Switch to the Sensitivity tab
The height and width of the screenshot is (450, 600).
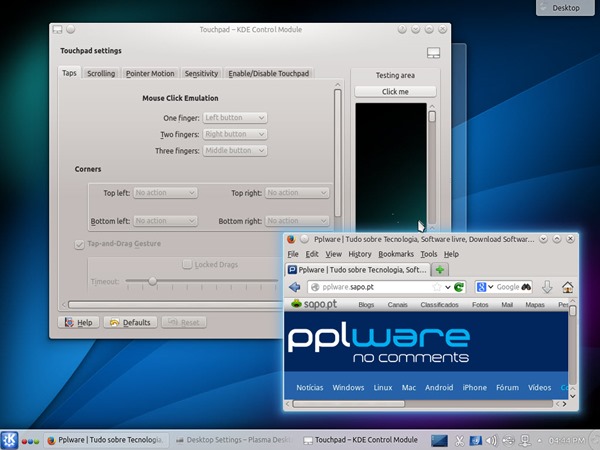click(201, 73)
